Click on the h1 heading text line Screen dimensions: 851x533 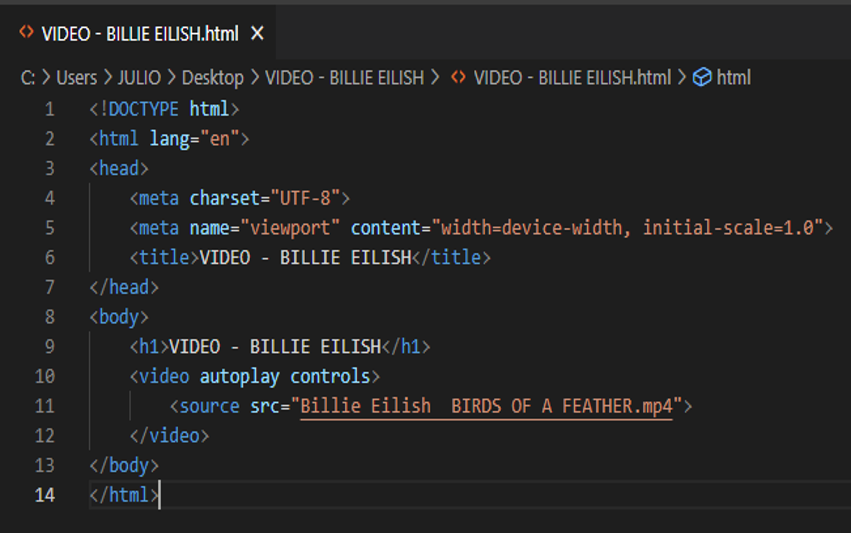pyautogui.click(x=275, y=347)
